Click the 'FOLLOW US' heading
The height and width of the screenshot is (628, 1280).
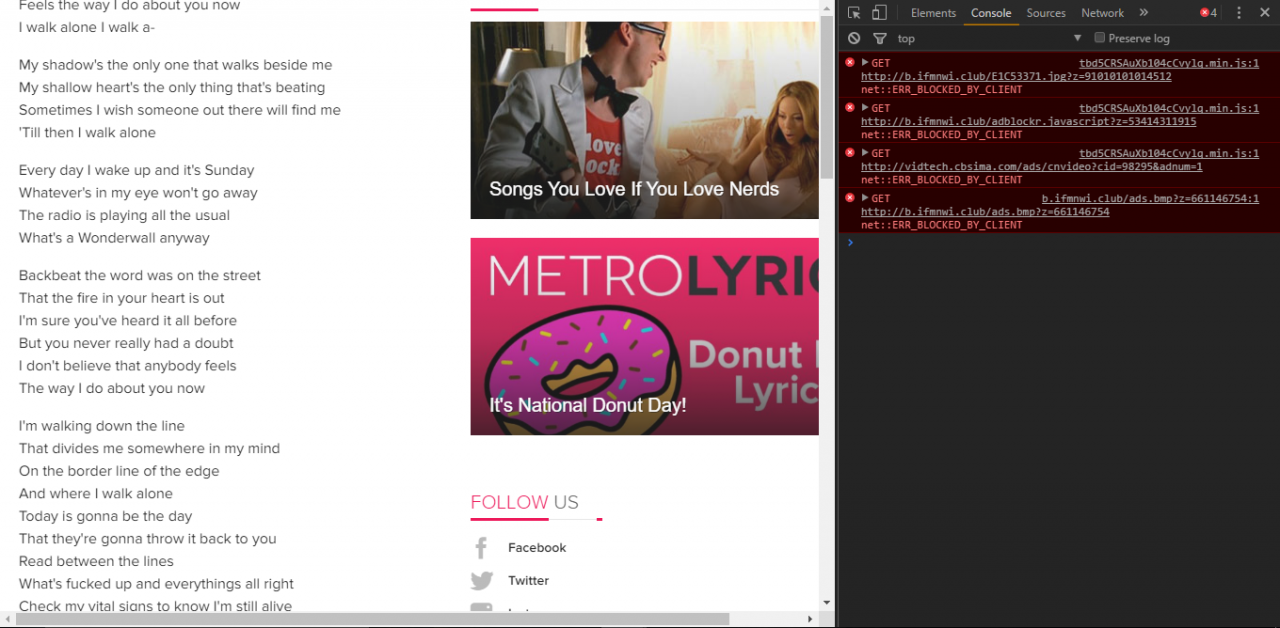(524, 502)
